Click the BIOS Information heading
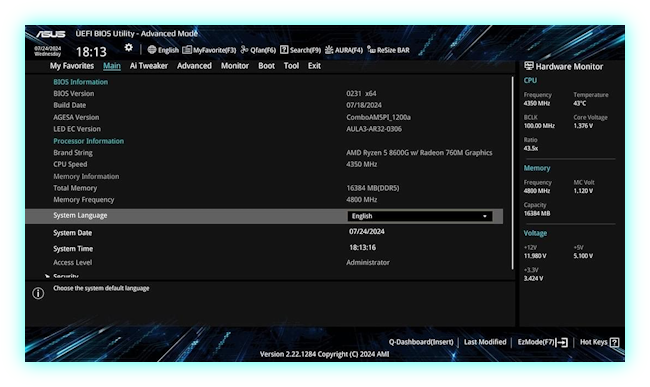Image resolution: width=650 pixels, height=387 pixels. point(80,82)
